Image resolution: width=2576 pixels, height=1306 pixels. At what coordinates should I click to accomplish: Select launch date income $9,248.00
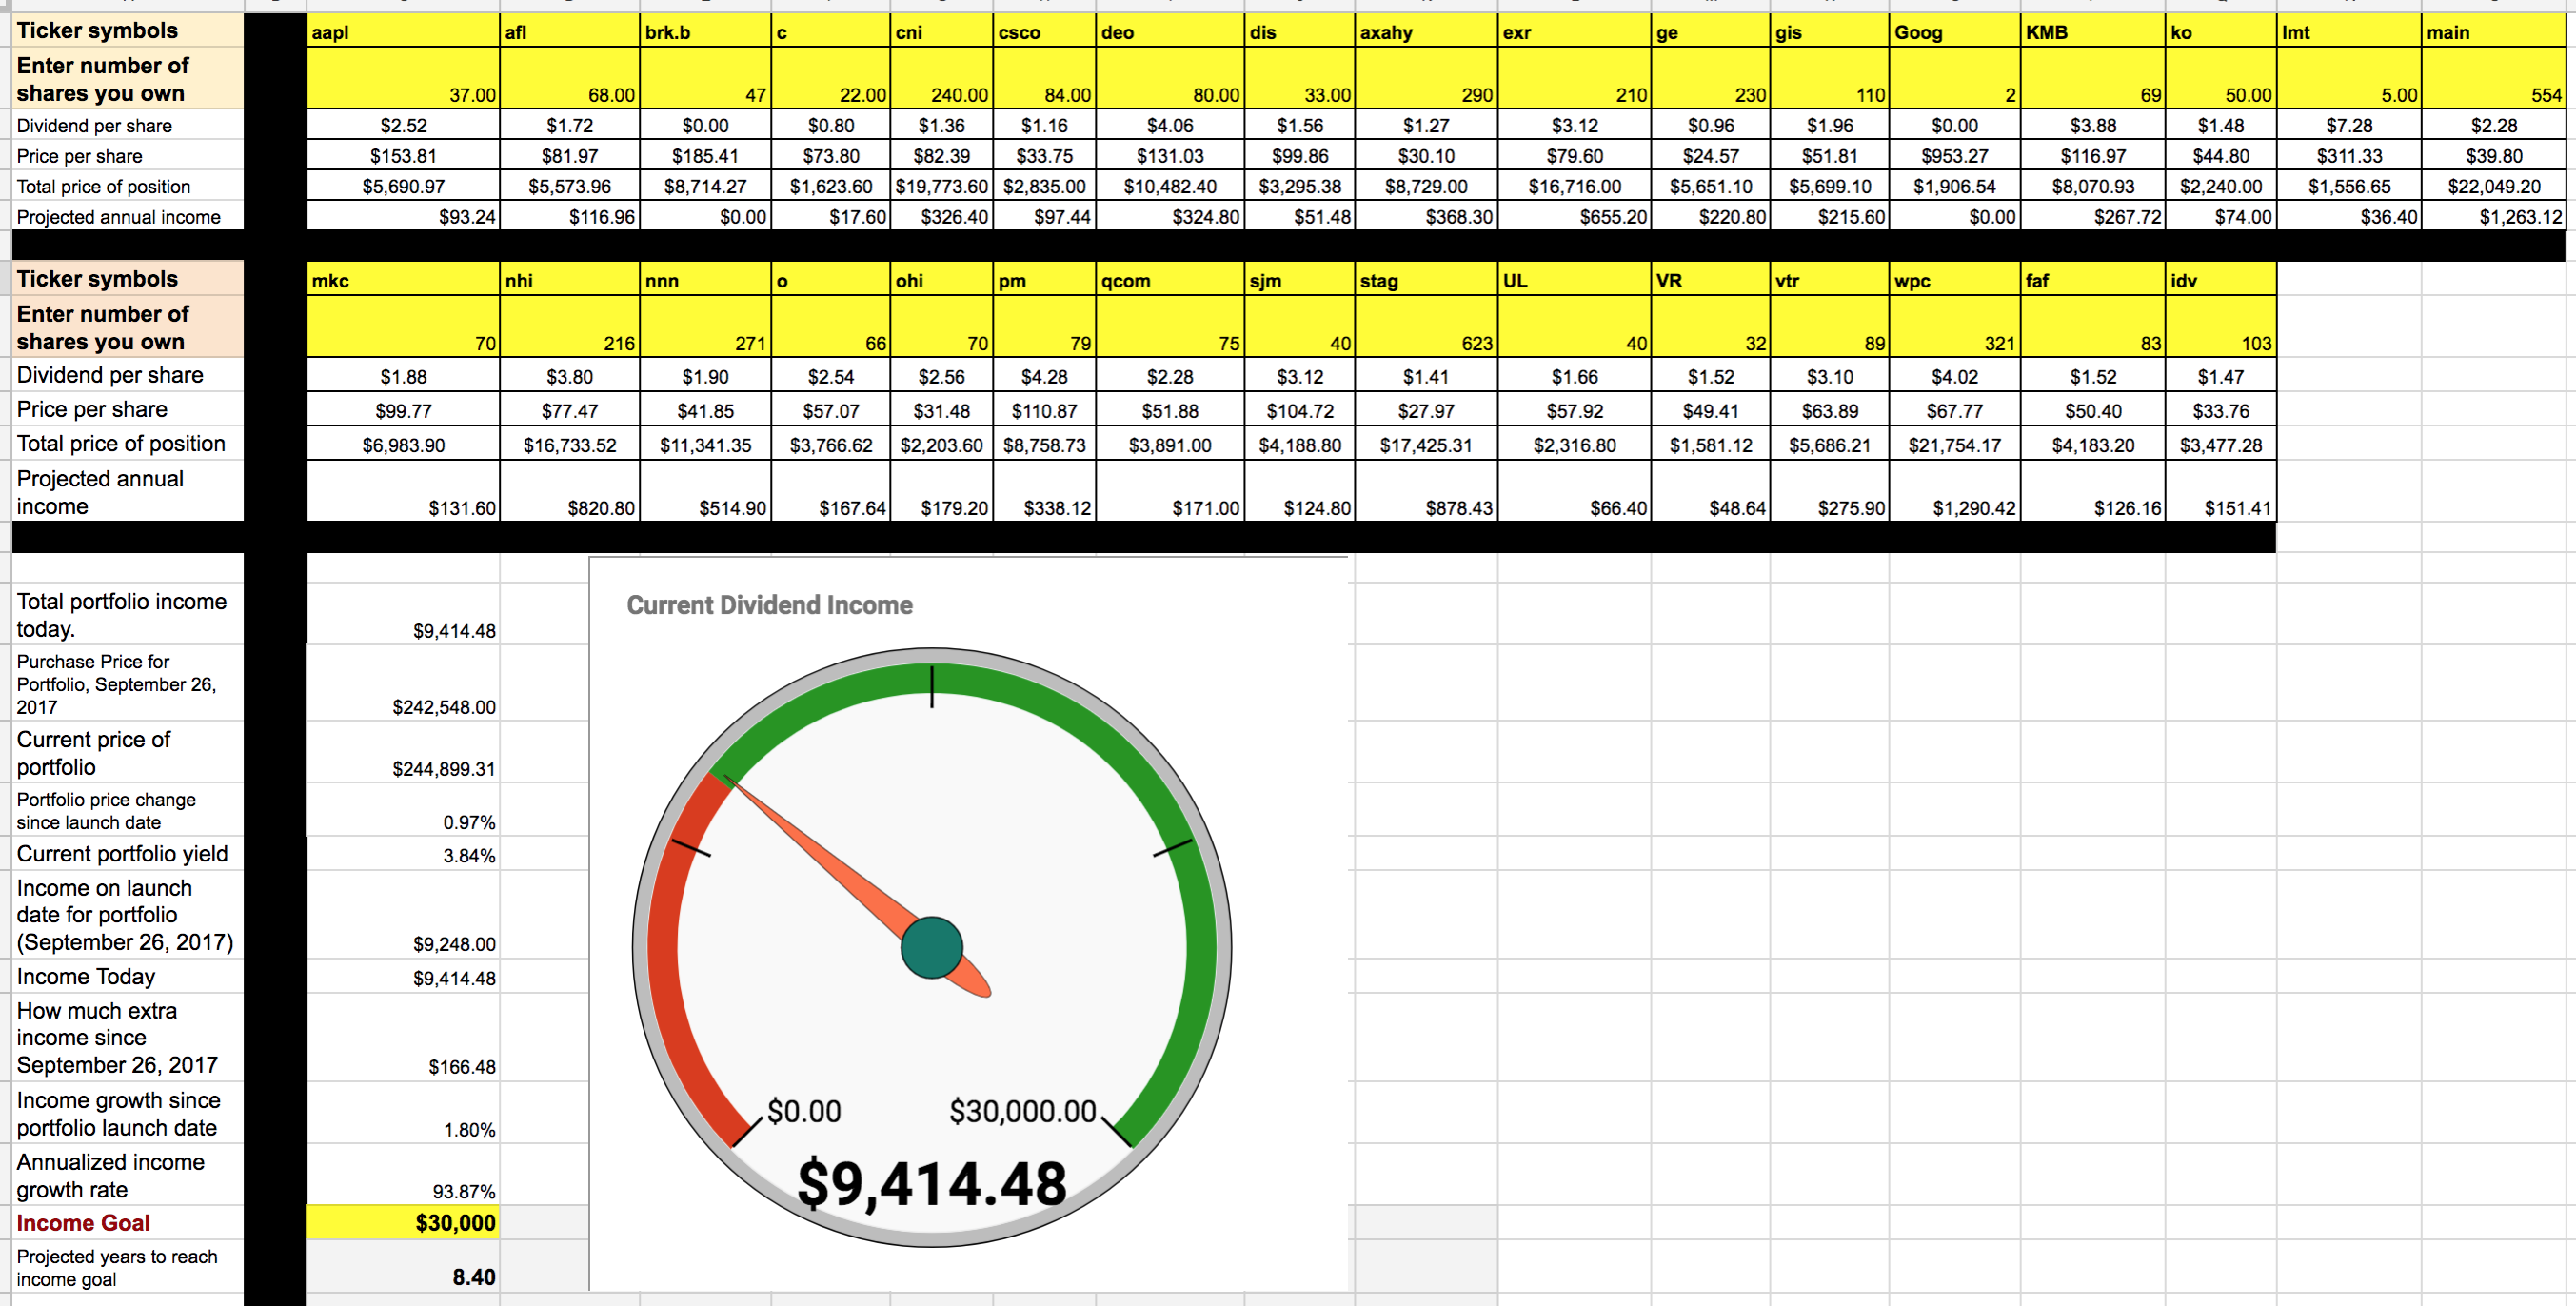pos(402,915)
